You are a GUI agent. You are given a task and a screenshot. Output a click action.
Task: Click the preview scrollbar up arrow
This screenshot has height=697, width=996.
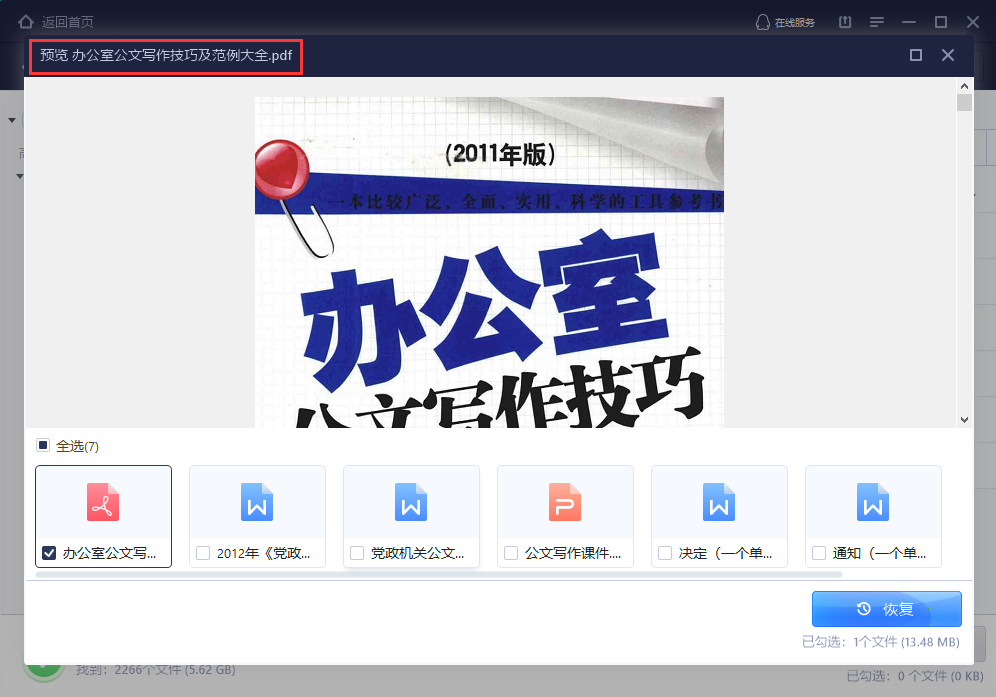click(x=964, y=87)
